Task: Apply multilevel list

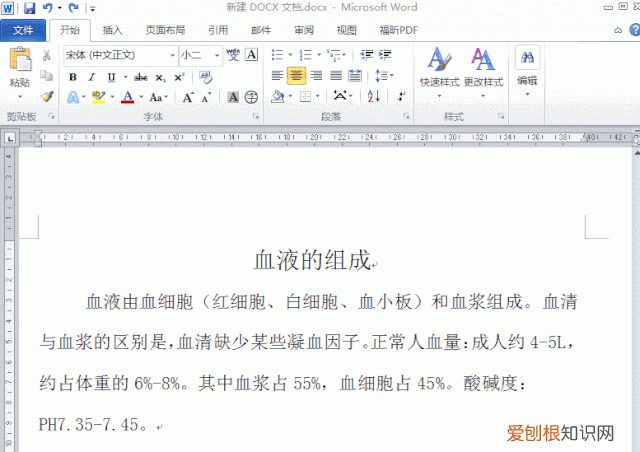Action: click(x=334, y=55)
